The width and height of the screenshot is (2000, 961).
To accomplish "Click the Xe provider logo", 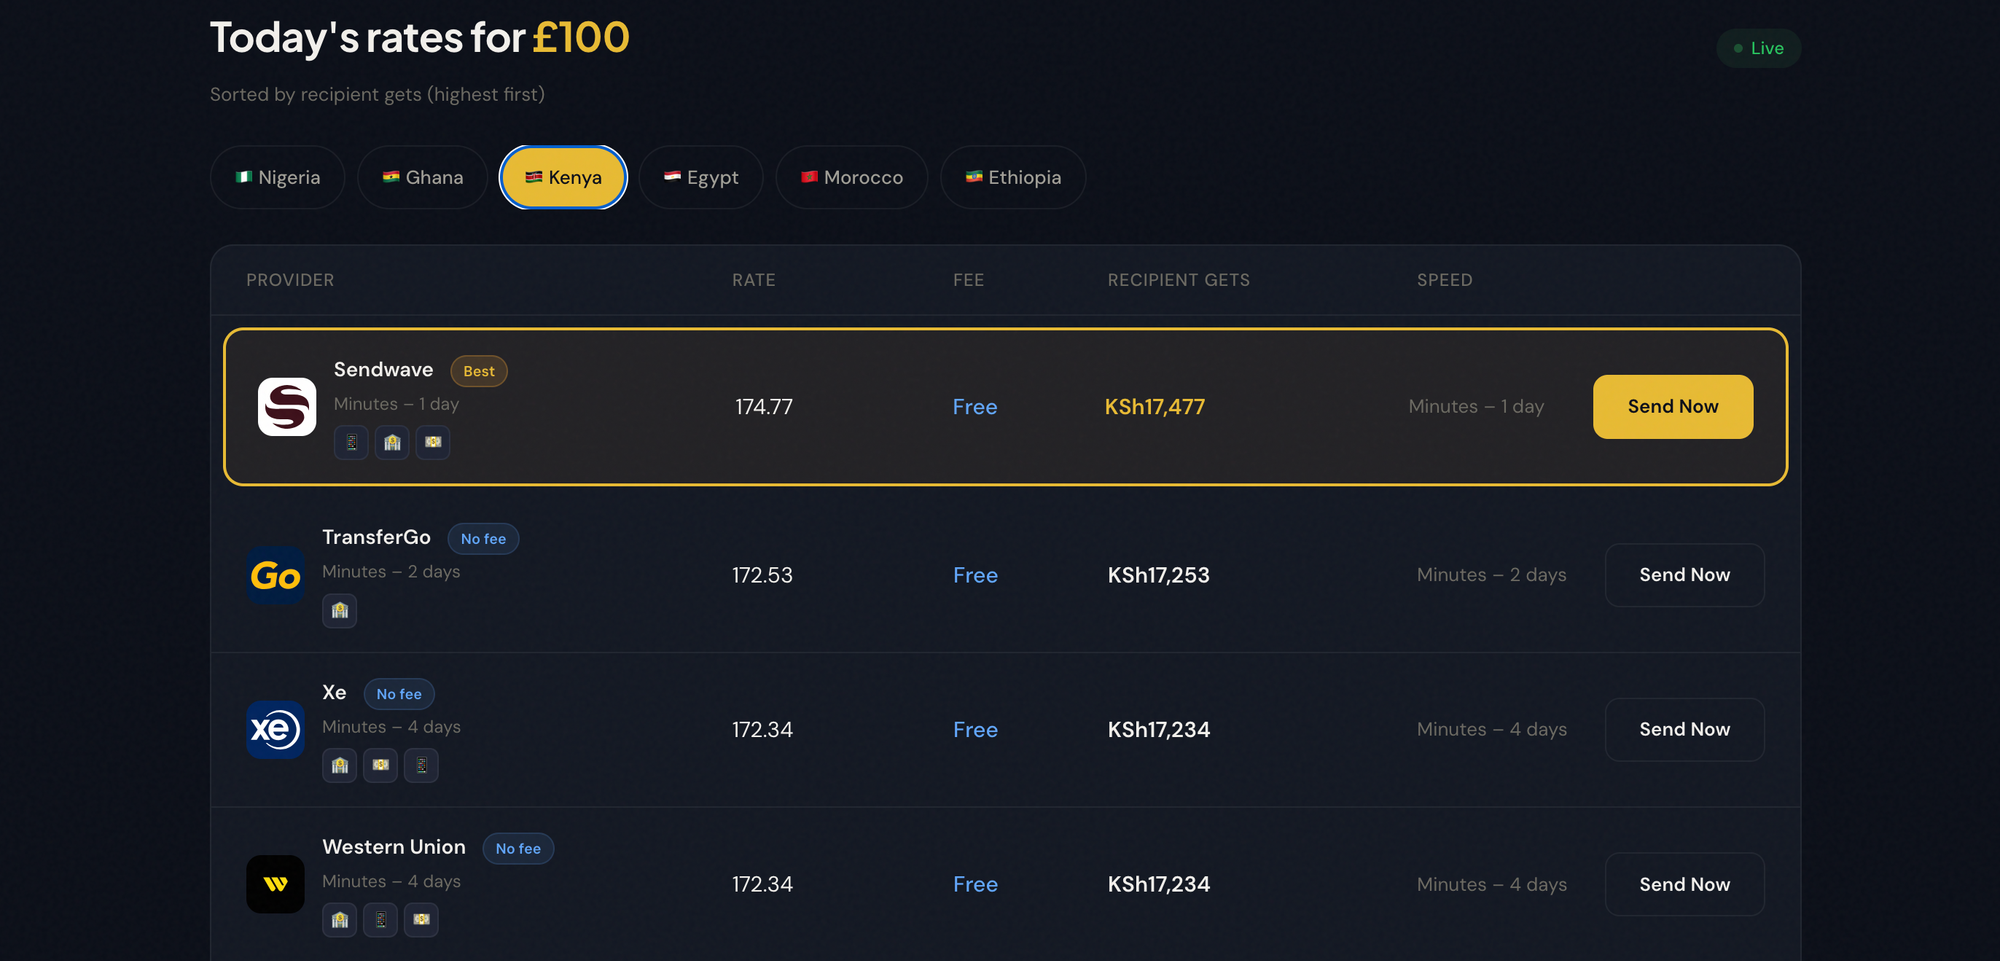I will point(275,730).
